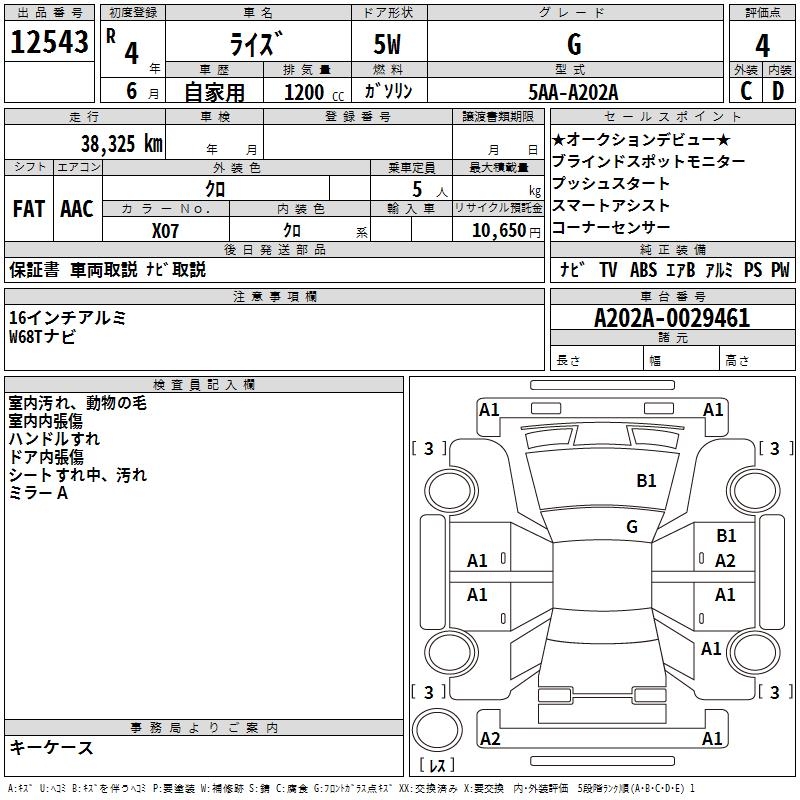
Task: Click ABS in the genuine equipment row
Action: tap(643, 270)
